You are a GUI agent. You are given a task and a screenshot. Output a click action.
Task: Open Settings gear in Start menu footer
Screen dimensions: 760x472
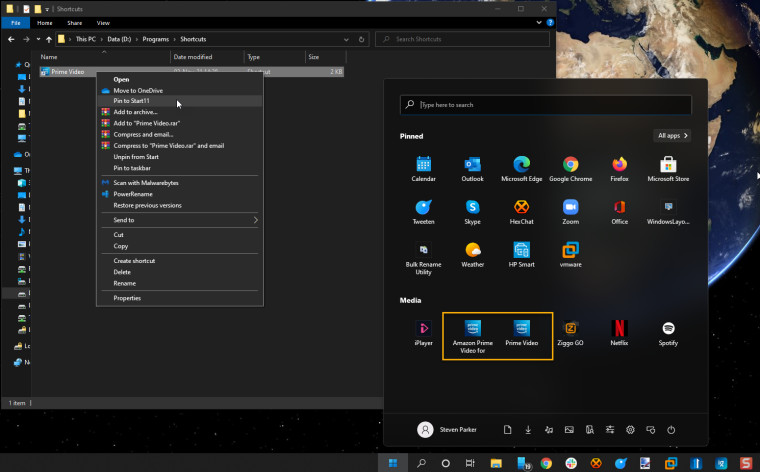[630, 430]
